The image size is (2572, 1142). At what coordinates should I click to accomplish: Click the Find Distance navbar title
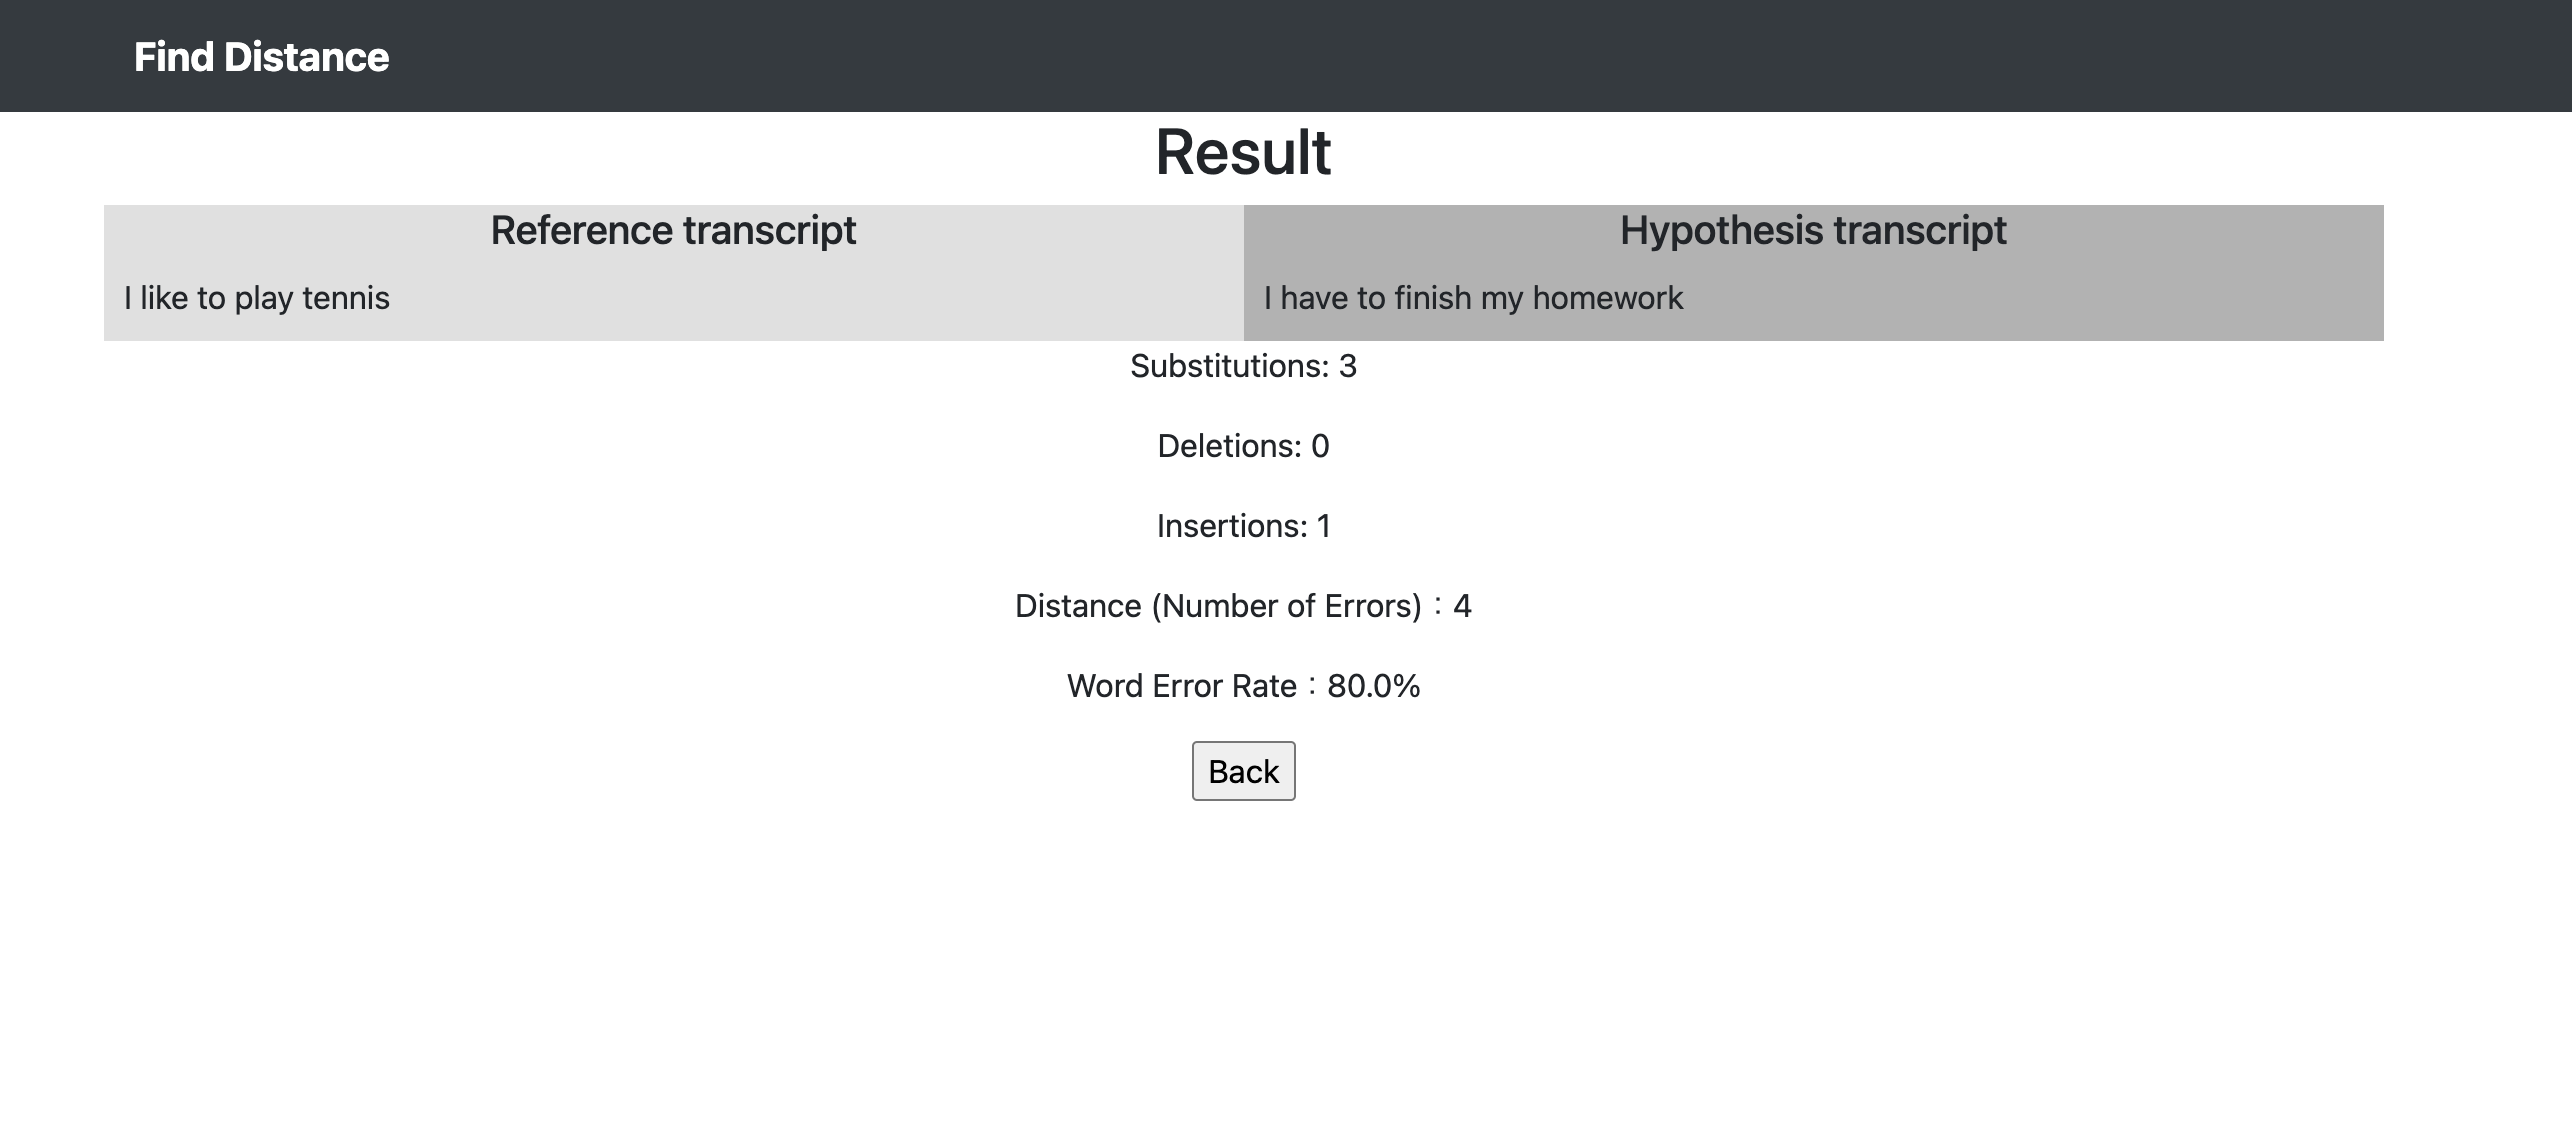[262, 56]
